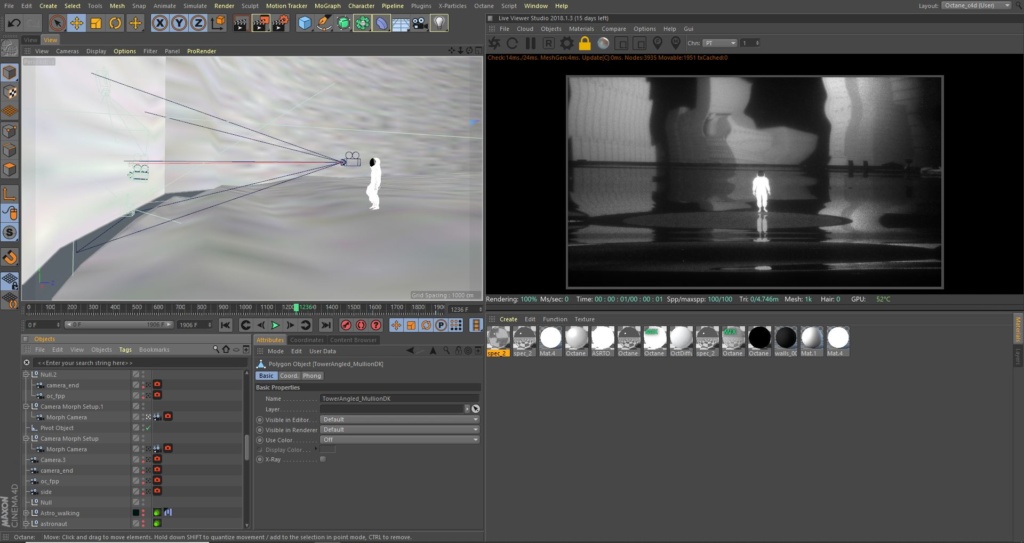This screenshot has width=1024, height=543.
Task: Click the Octane render lock icon
Action: 584,43
